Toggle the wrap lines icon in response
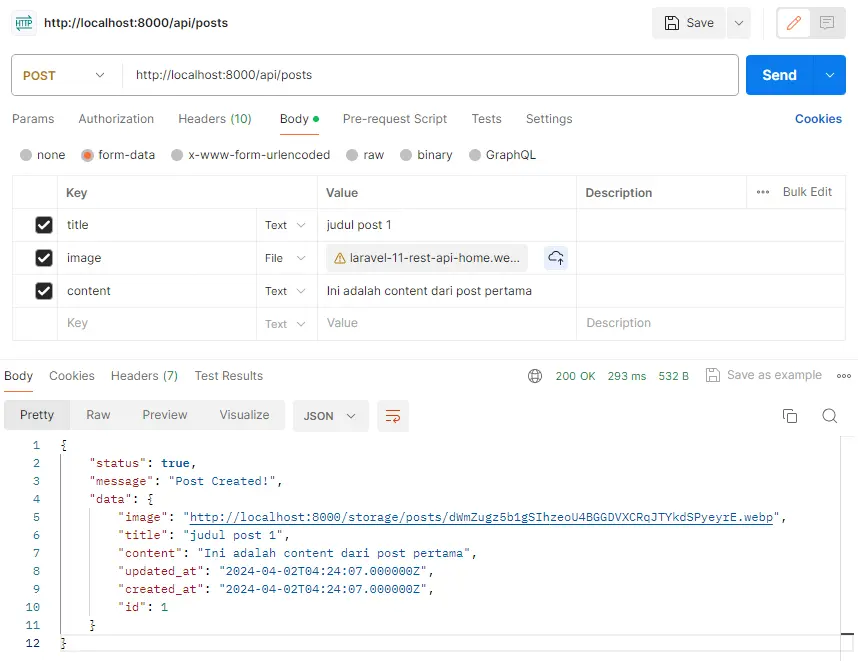Screen dimensions: 858x661 [x=393, y=415]
